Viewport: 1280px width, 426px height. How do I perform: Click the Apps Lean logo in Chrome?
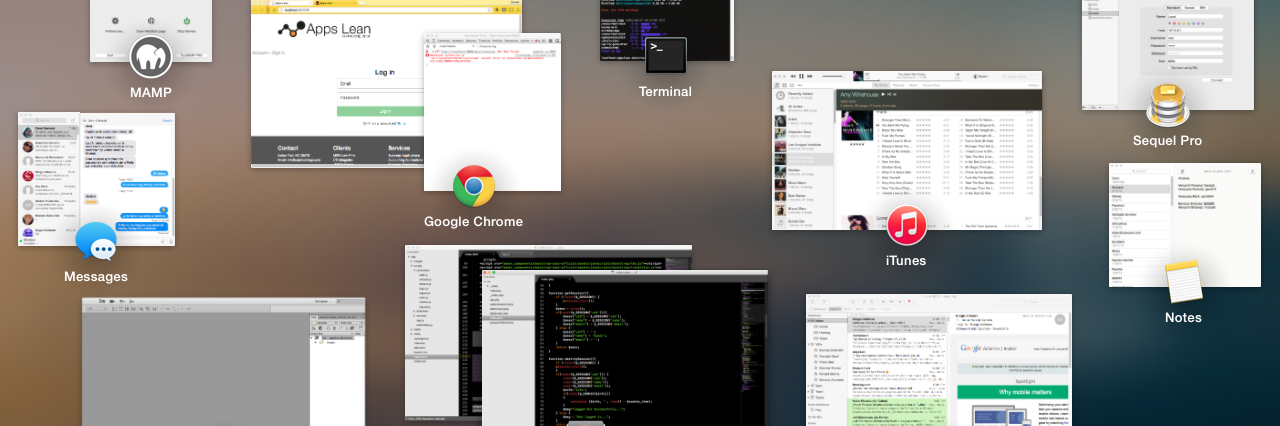tap(323, 30)
